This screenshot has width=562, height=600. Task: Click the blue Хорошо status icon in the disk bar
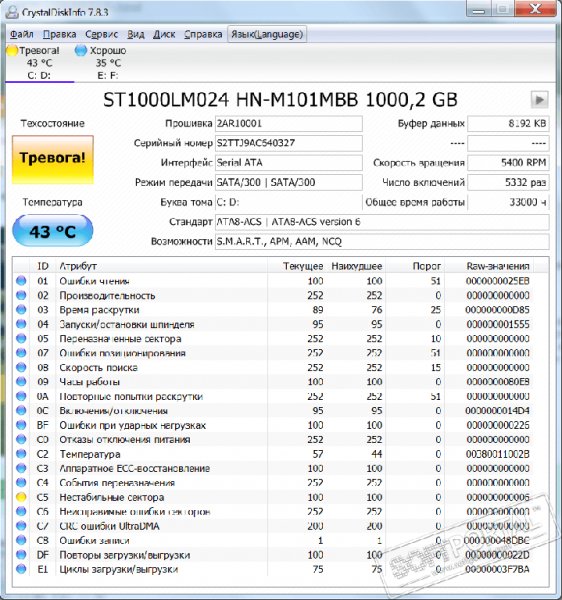(81, 51)
